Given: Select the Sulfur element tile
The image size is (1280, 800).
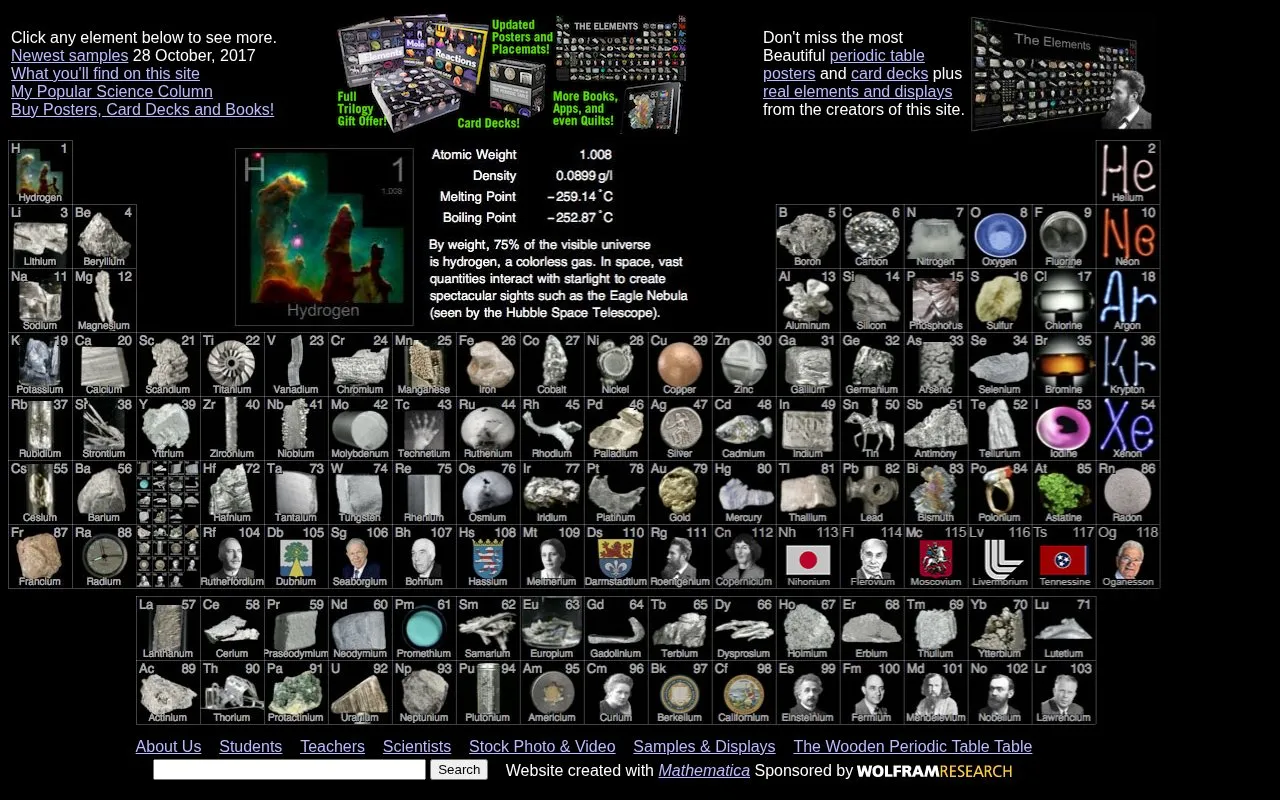Looking at the screenshot, I should [1000, 301].
